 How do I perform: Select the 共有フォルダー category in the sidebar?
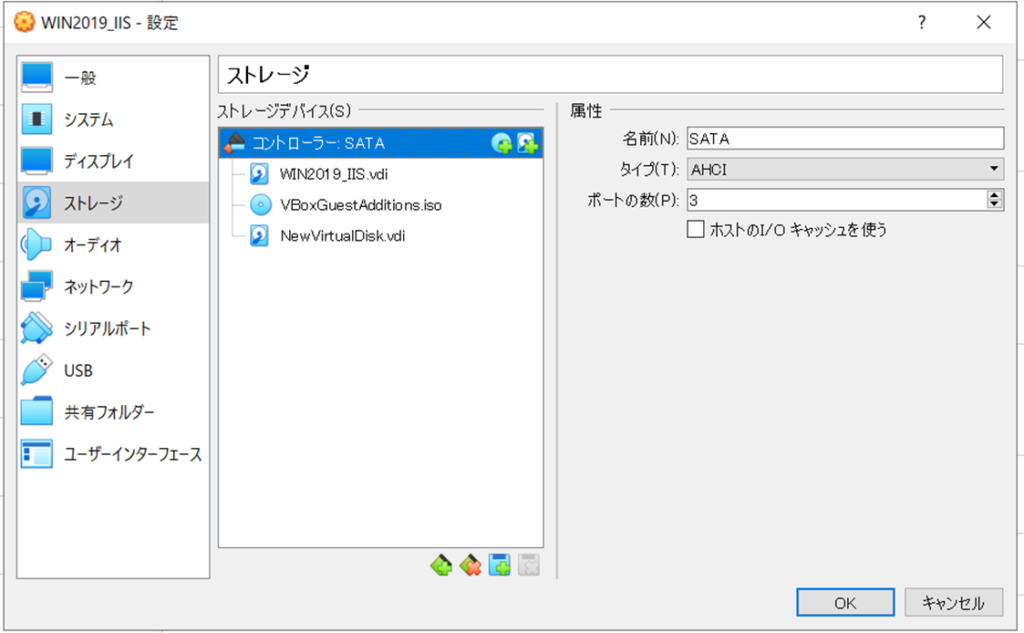pos(109,412)
